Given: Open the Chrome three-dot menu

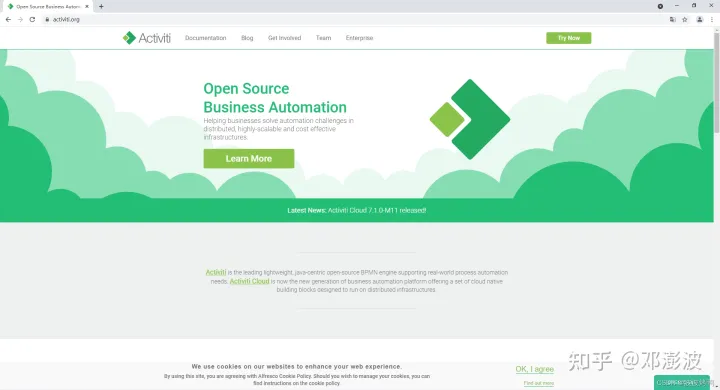Looking at the screenshot, I should tap(712, 19).
